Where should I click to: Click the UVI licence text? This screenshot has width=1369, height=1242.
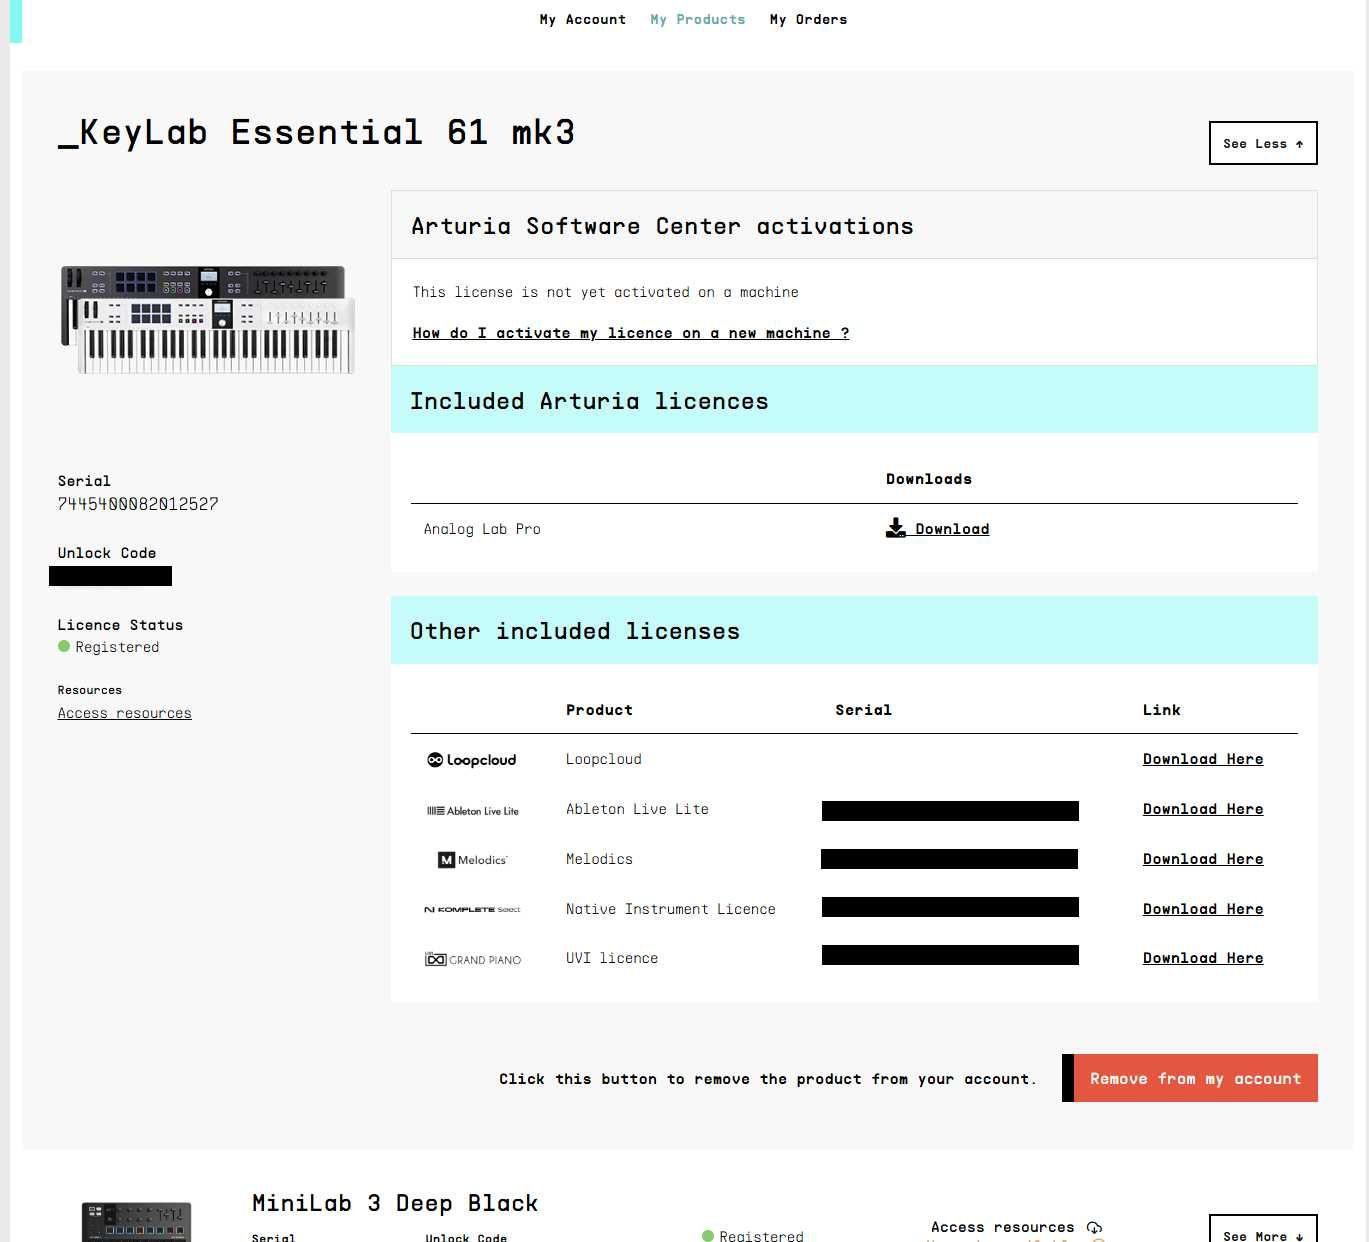(x=612, y=958)
